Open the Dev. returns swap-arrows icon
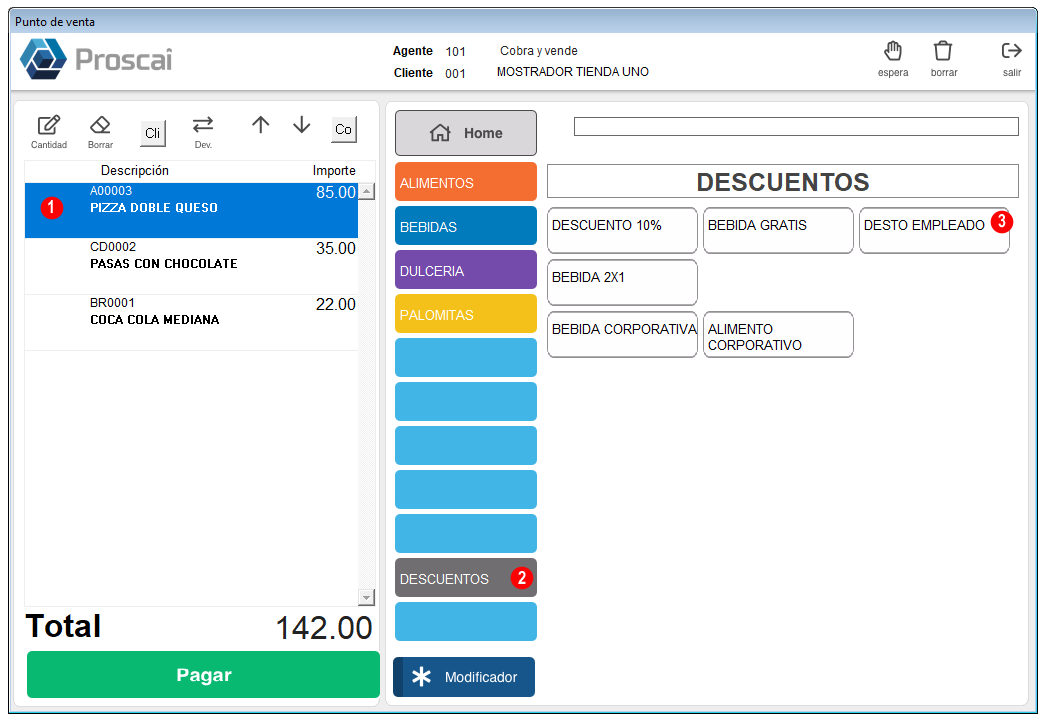The height and width of the screenshot is (722, 1043). [203, 124]
